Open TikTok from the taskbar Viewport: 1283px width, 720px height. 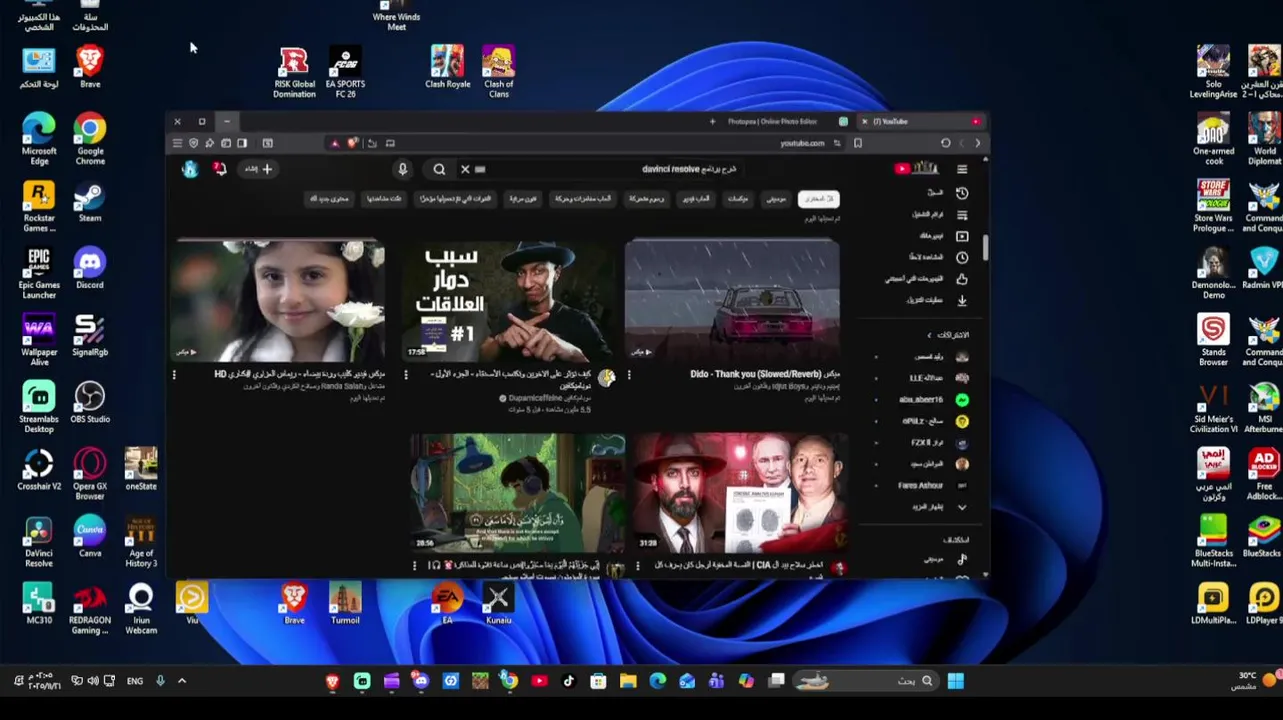pos(568,681)
